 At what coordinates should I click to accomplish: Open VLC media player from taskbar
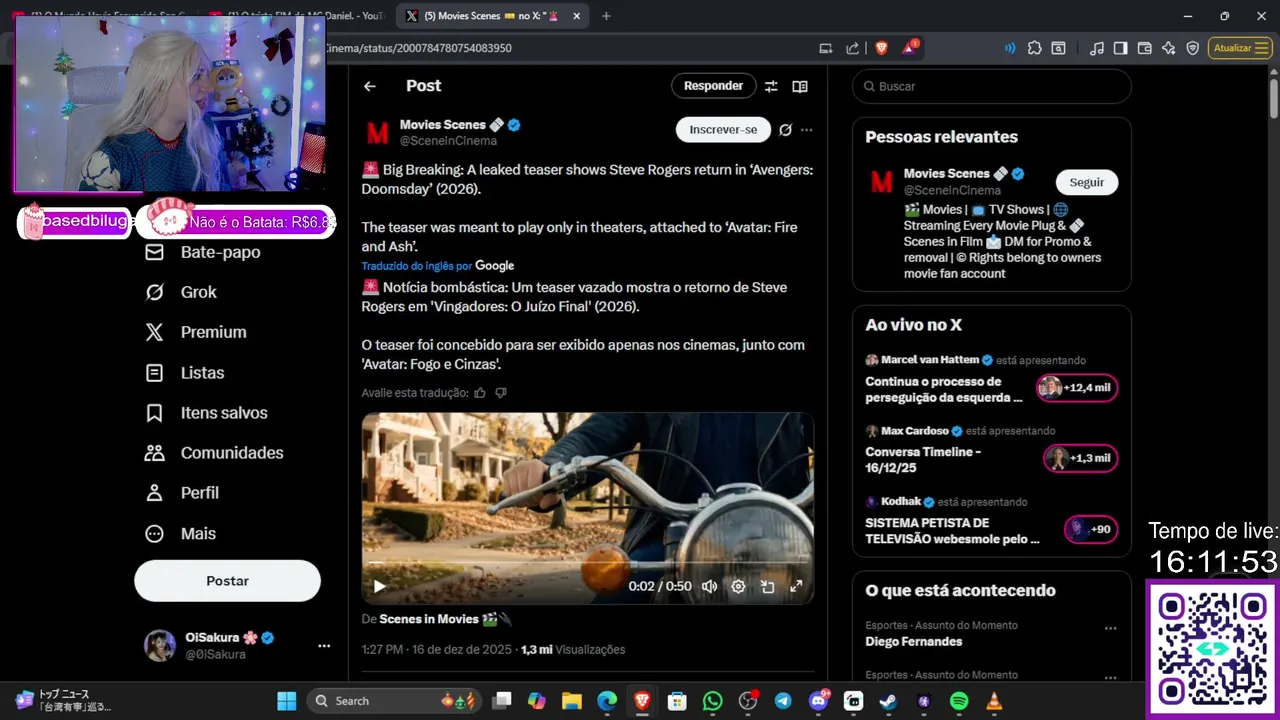[993, 701]
